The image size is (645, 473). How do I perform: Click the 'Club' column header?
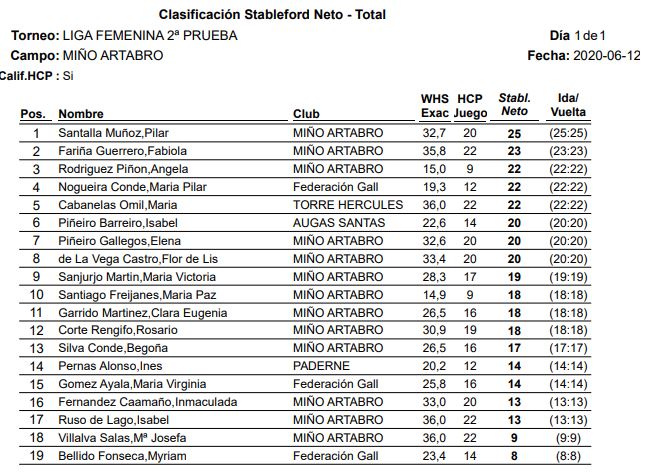point(306,114)
